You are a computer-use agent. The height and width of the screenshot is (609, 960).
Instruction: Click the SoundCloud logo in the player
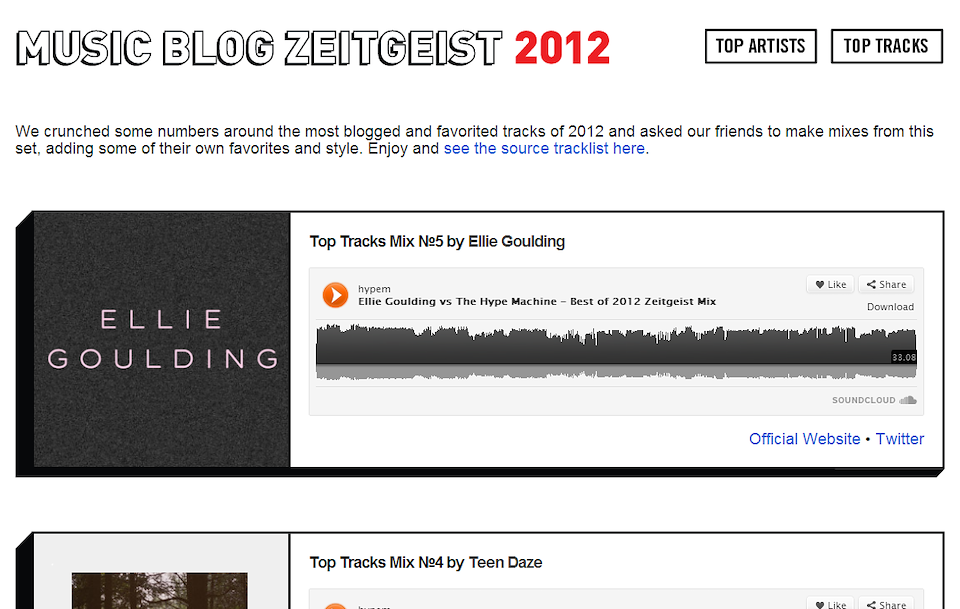[874, 400]
